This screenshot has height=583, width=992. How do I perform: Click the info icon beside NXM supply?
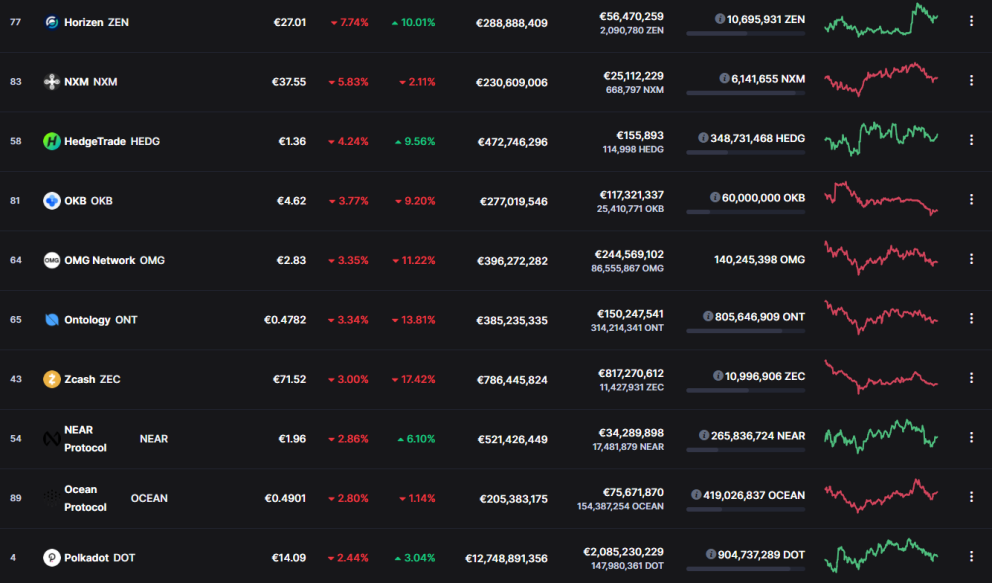724,78
